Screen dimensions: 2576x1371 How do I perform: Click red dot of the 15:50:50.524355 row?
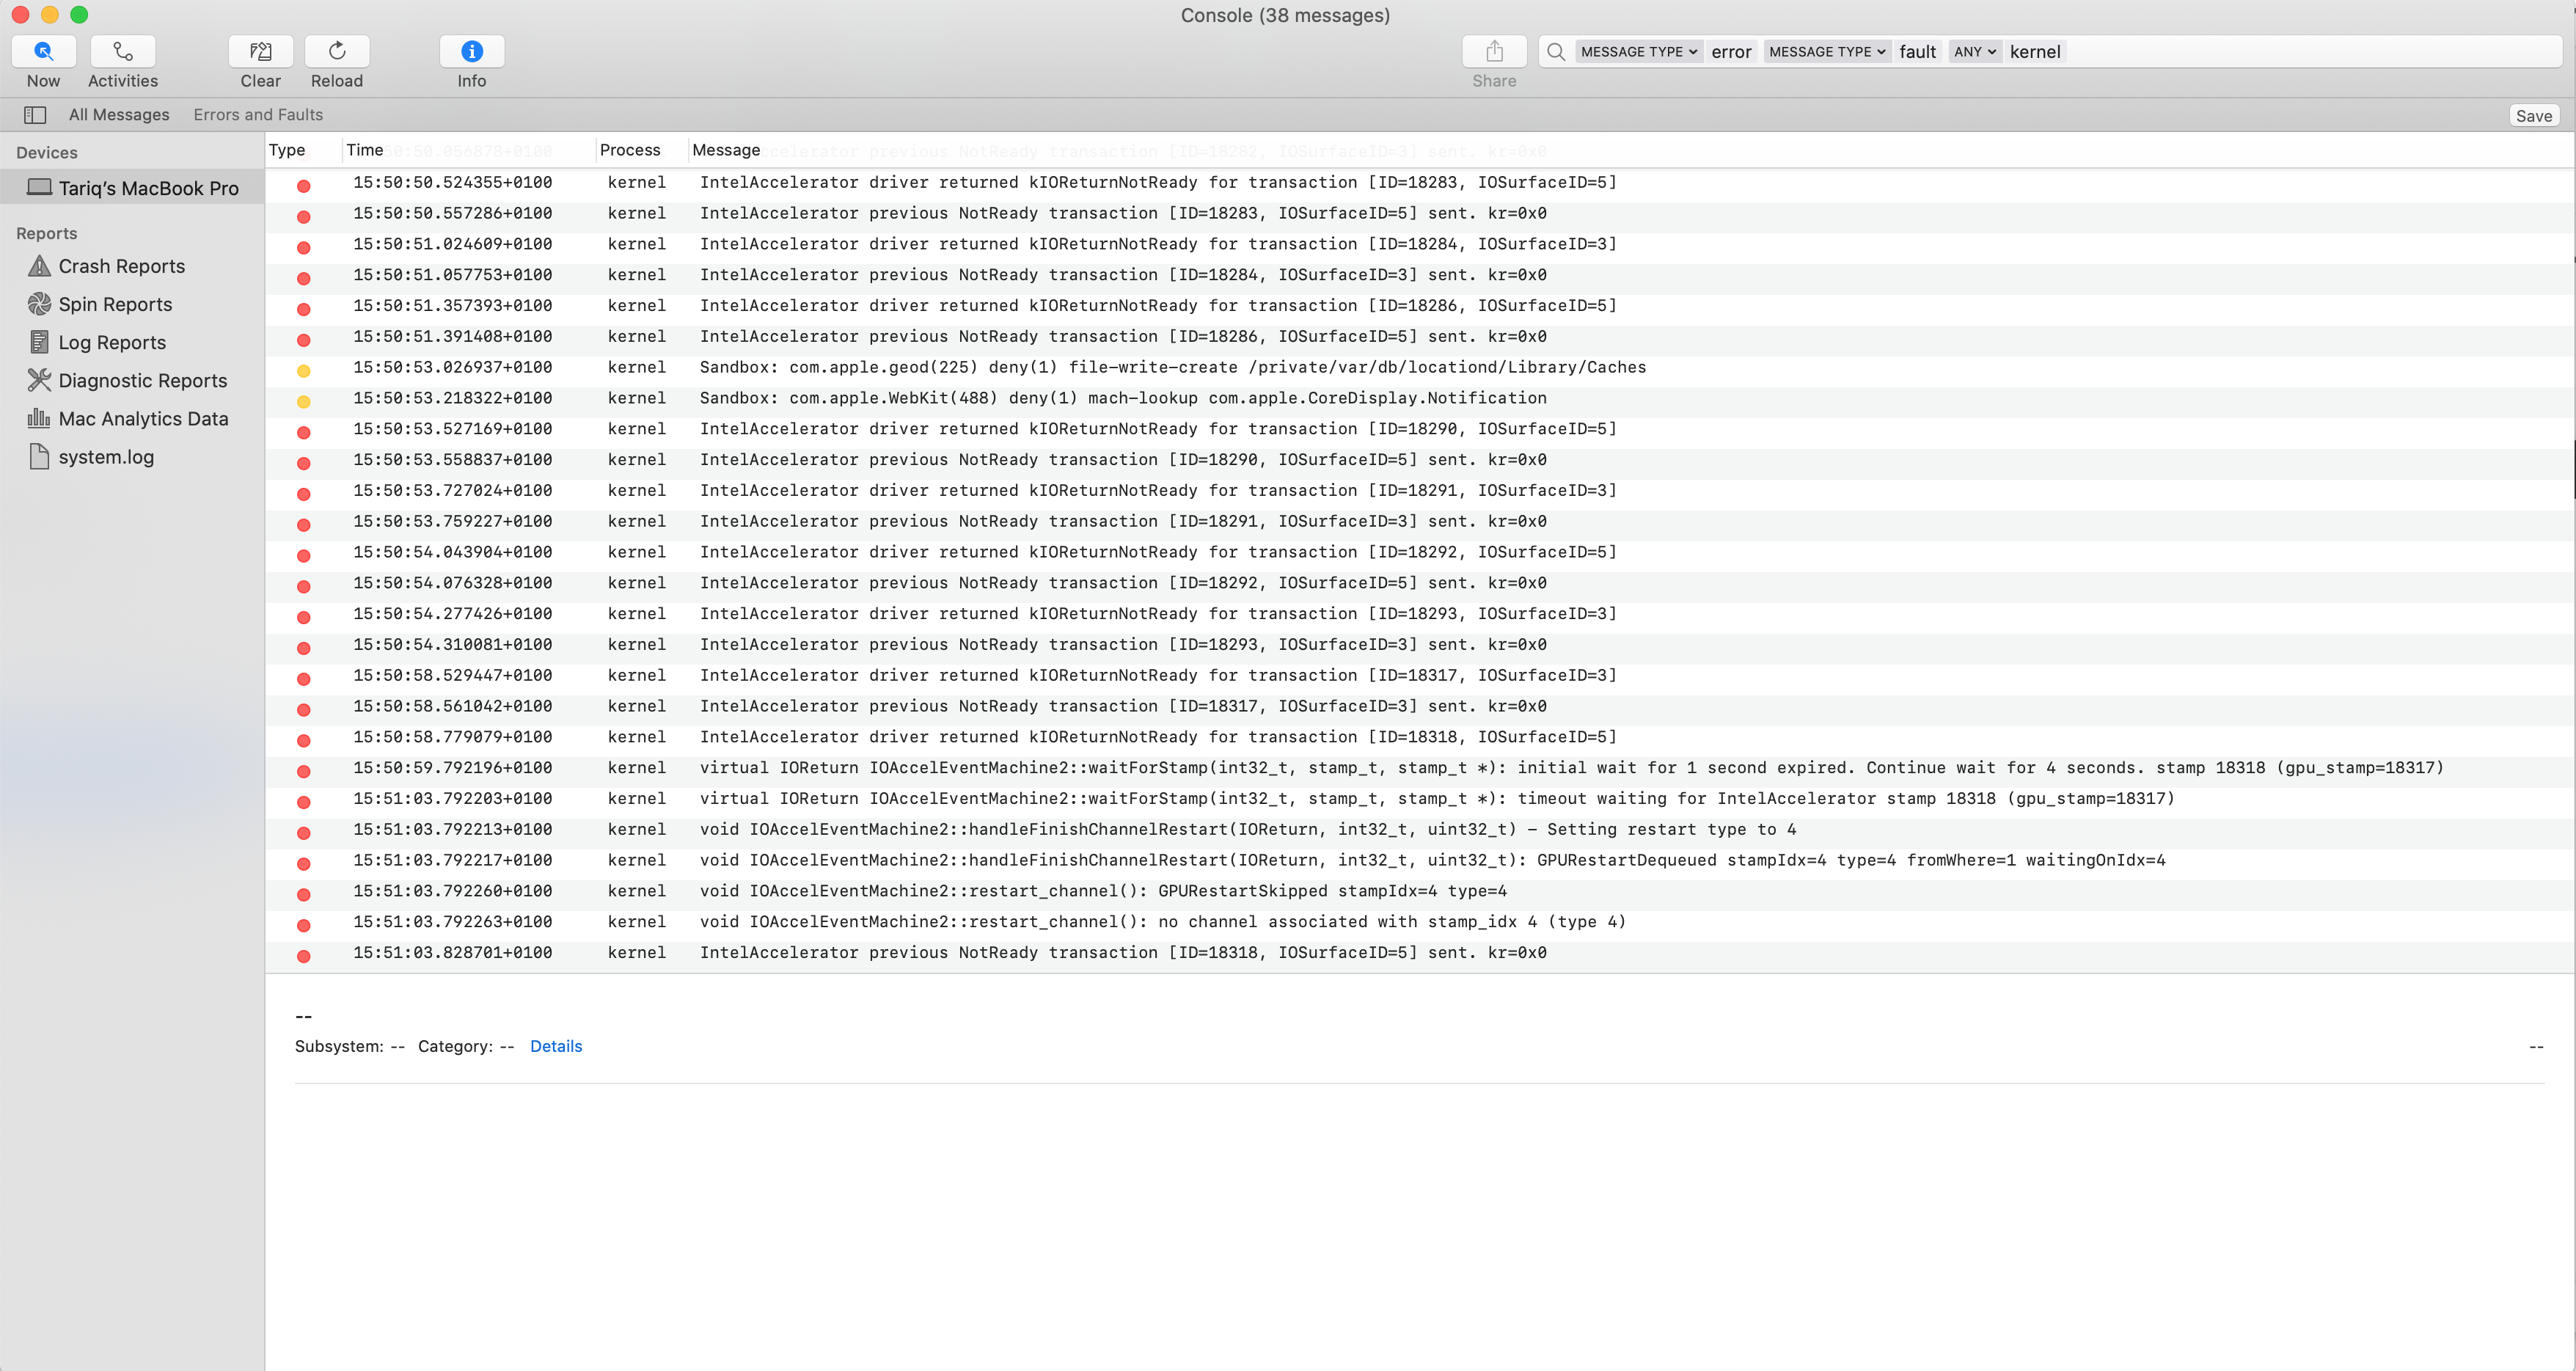point(303,186)
